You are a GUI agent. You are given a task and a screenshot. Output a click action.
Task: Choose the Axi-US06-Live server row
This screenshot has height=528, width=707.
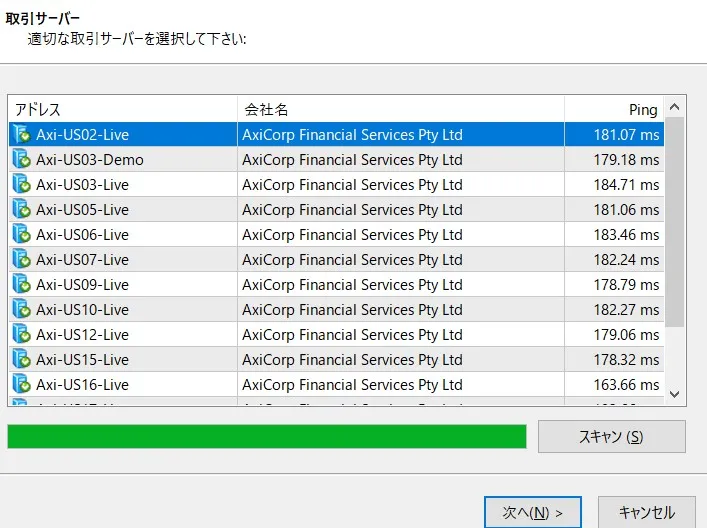coord(336,234)
